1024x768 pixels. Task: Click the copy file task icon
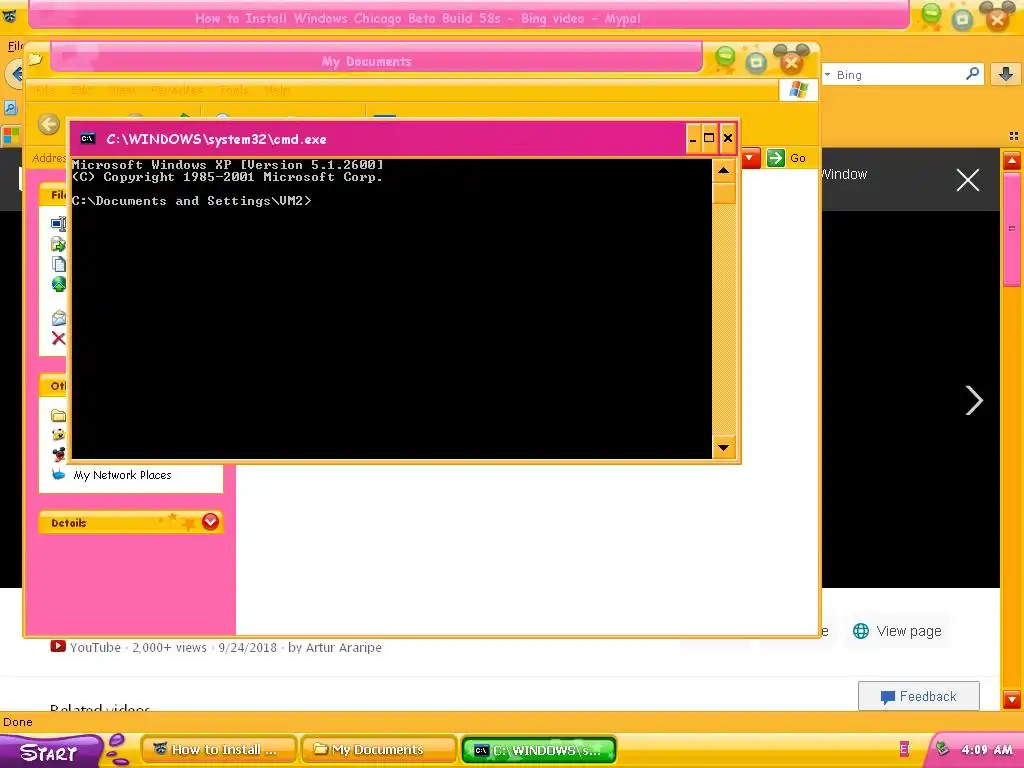pos(59,264)
